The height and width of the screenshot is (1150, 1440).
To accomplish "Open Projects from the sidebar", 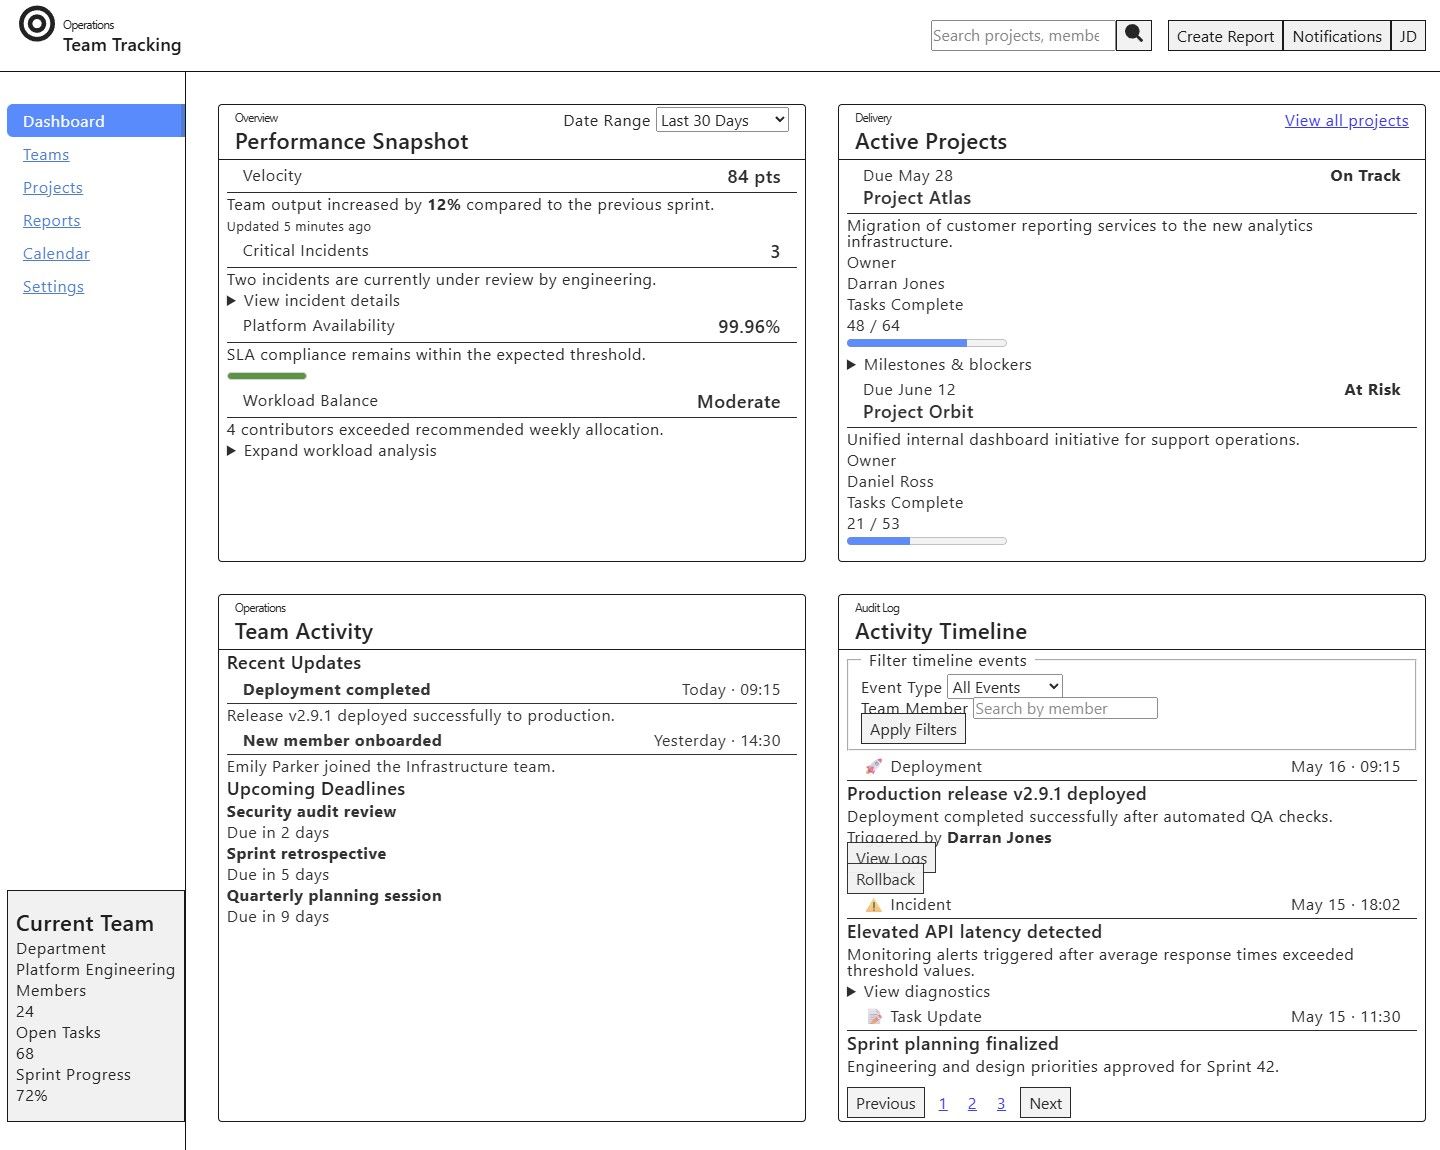I will [53, 187].
